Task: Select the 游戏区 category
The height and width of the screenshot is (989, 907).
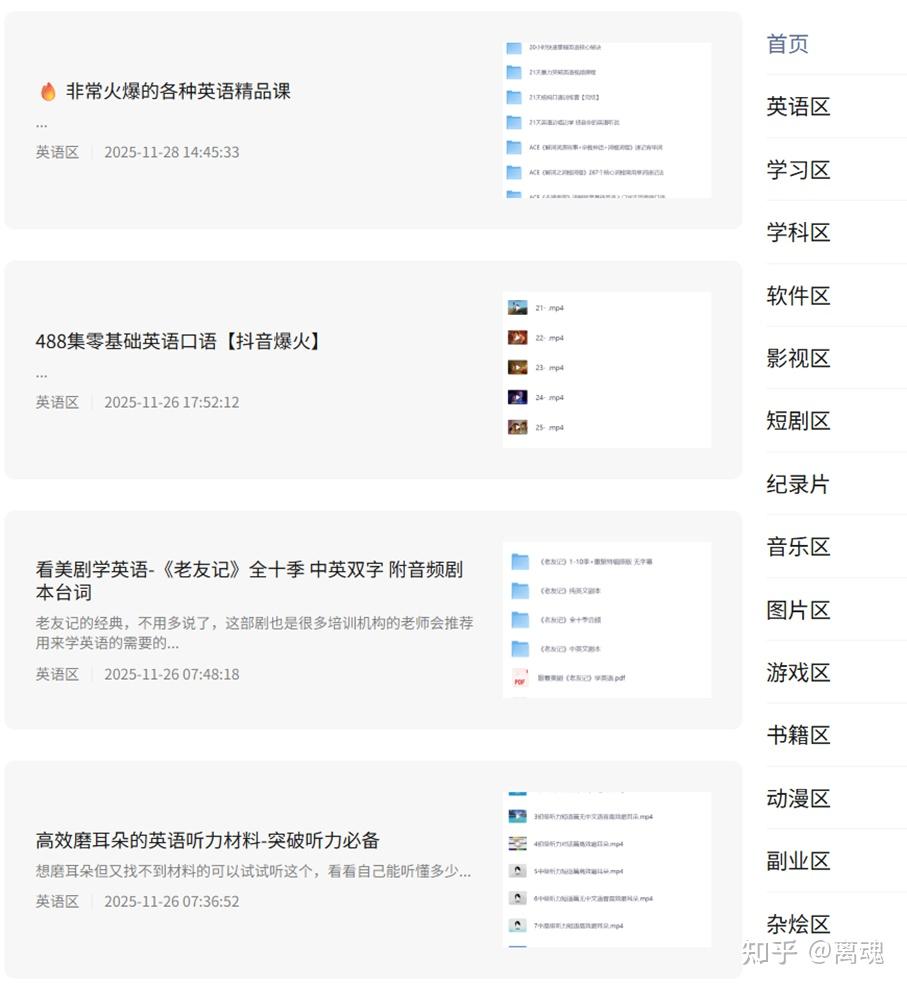Action: 798,672
